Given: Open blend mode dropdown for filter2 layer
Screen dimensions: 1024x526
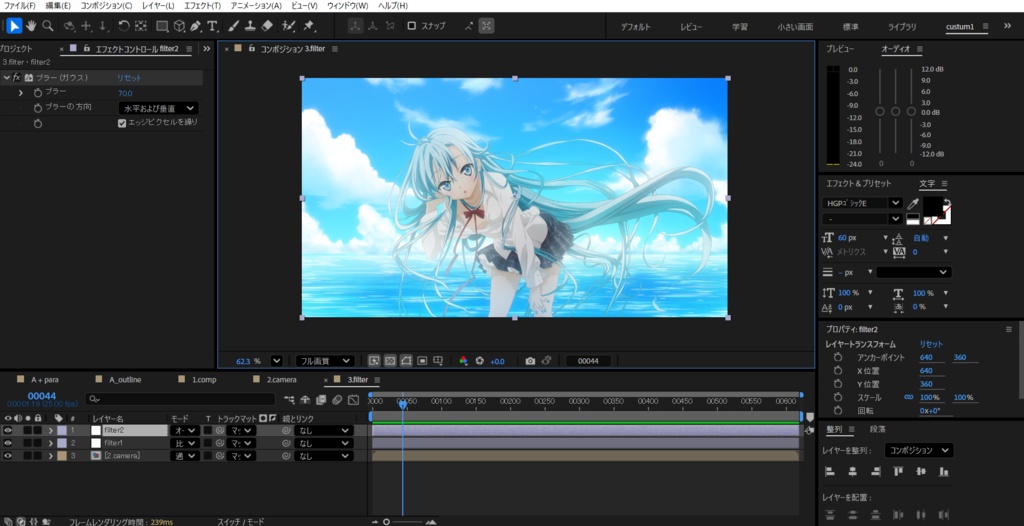Looking at the screenshot, I should point(184,431).
